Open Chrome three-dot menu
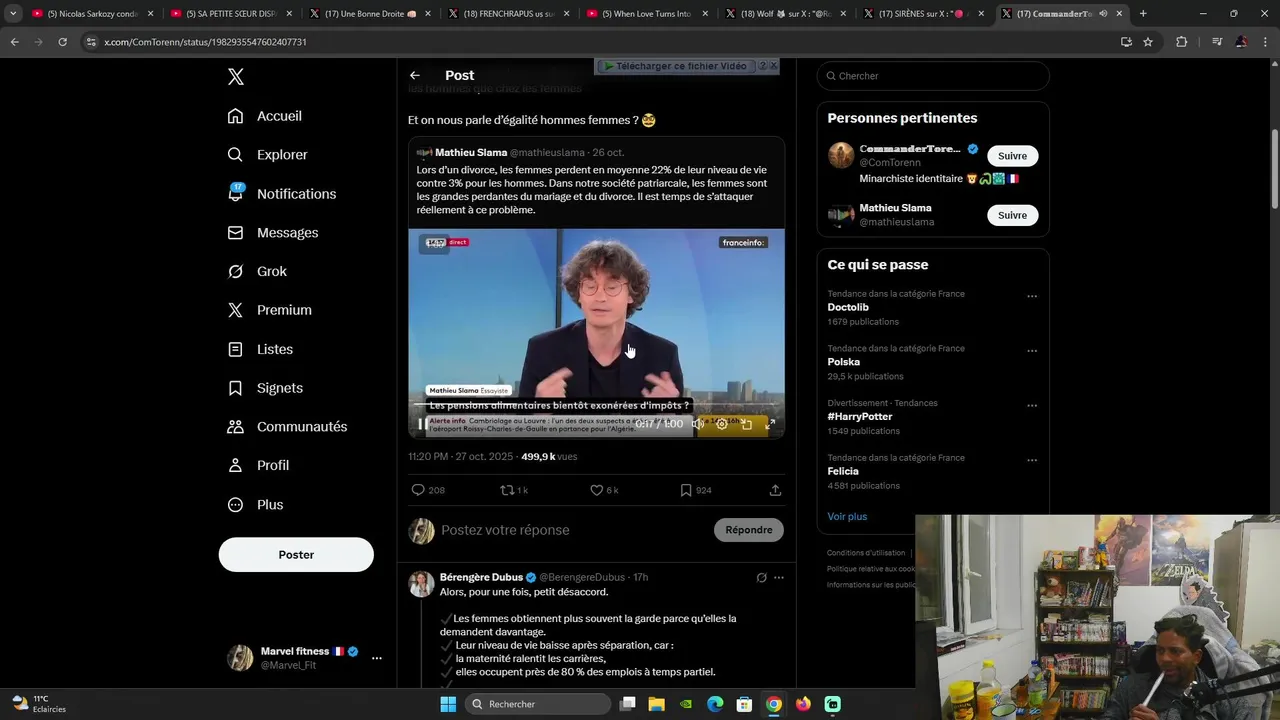 point(1264,42)
